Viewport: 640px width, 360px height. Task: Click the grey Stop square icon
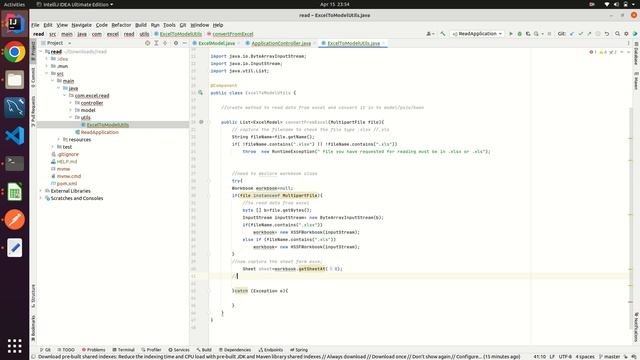[549, 34]
